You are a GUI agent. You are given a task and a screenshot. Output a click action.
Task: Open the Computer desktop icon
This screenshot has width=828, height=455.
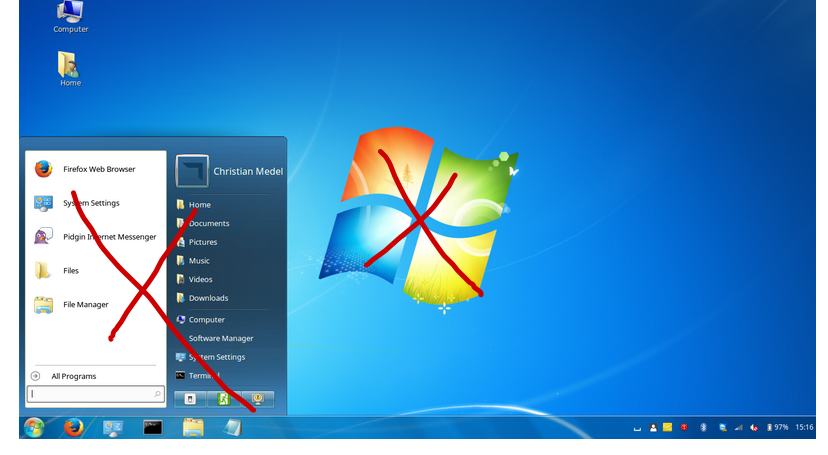point(70,17)
